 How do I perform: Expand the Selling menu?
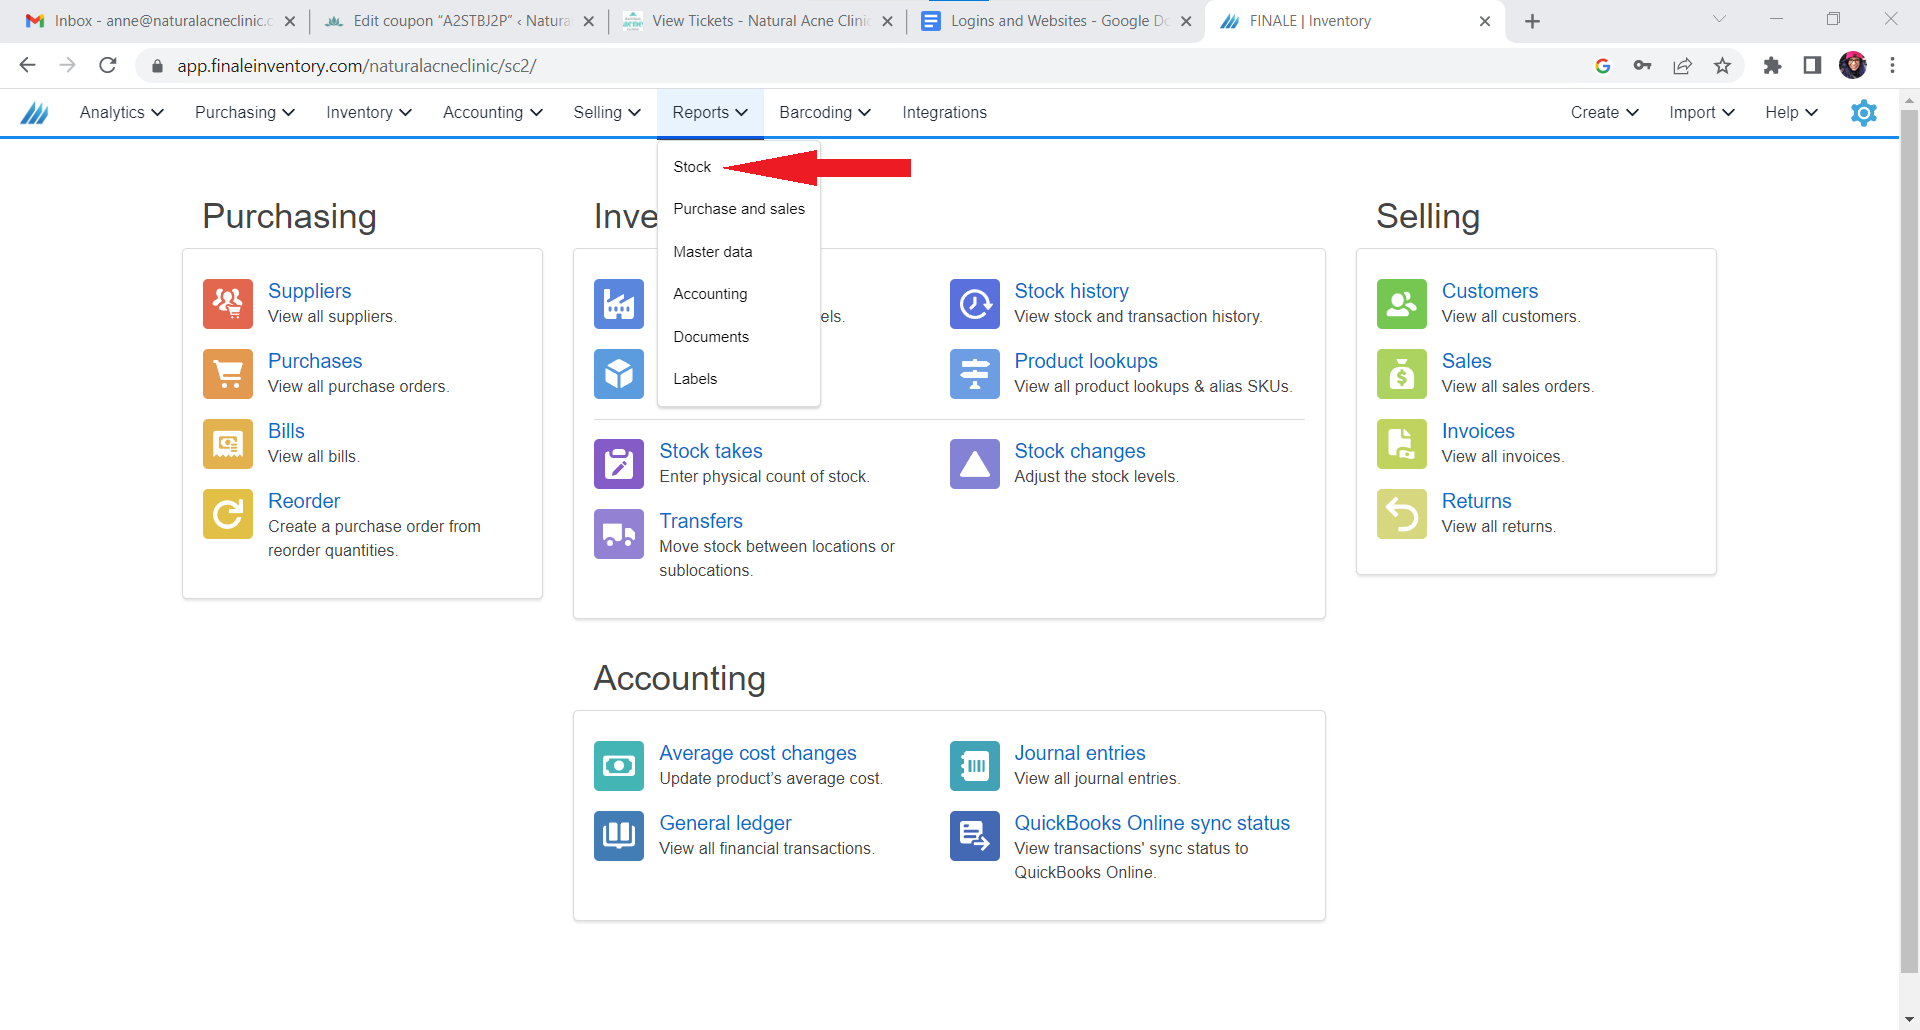coord(607,113)
